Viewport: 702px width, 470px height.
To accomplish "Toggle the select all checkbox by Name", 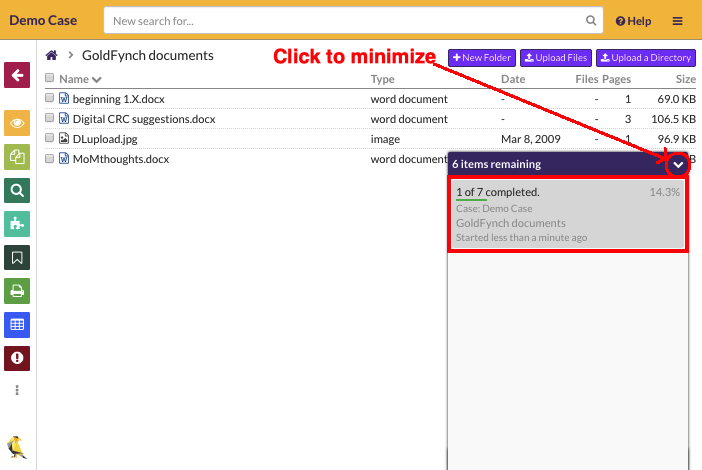I will coord(50,78).
